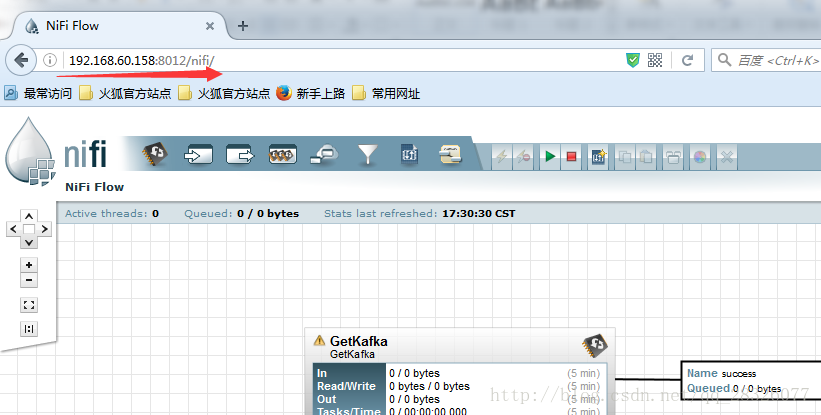
Task: Click the Disable crossed lightning button
Action: 523,156
